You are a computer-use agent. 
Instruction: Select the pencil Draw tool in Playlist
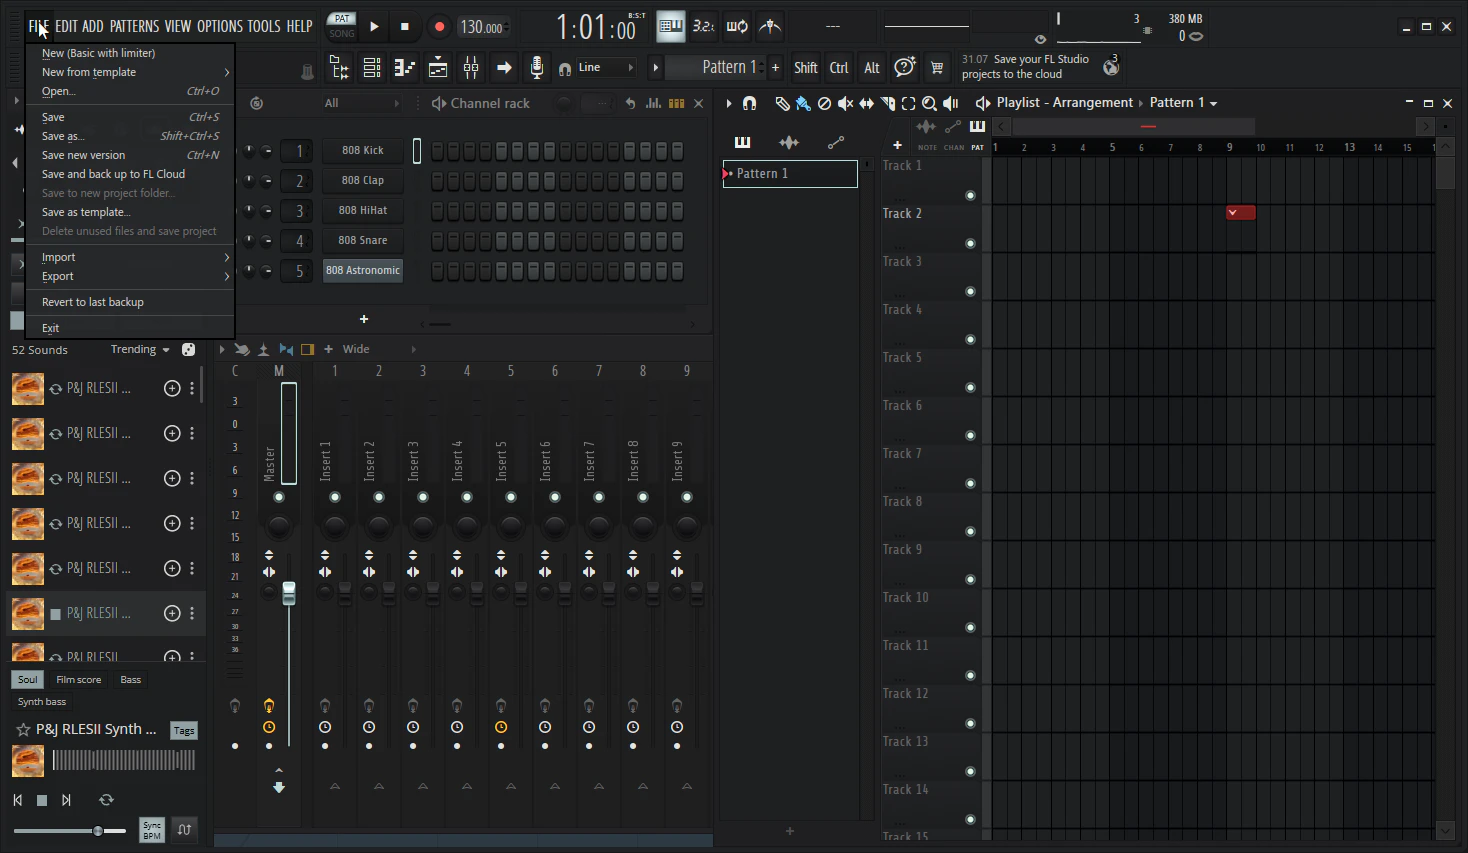(x=782, y=103)
